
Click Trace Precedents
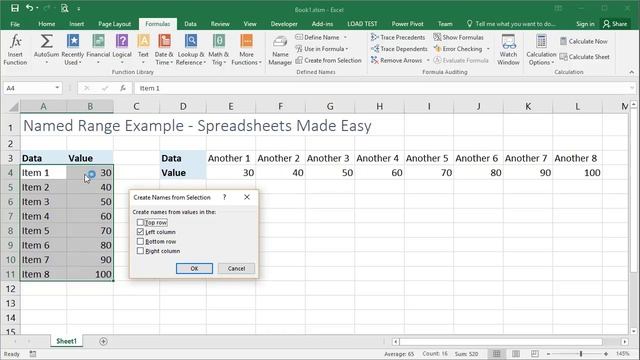[x=398, y=37]
